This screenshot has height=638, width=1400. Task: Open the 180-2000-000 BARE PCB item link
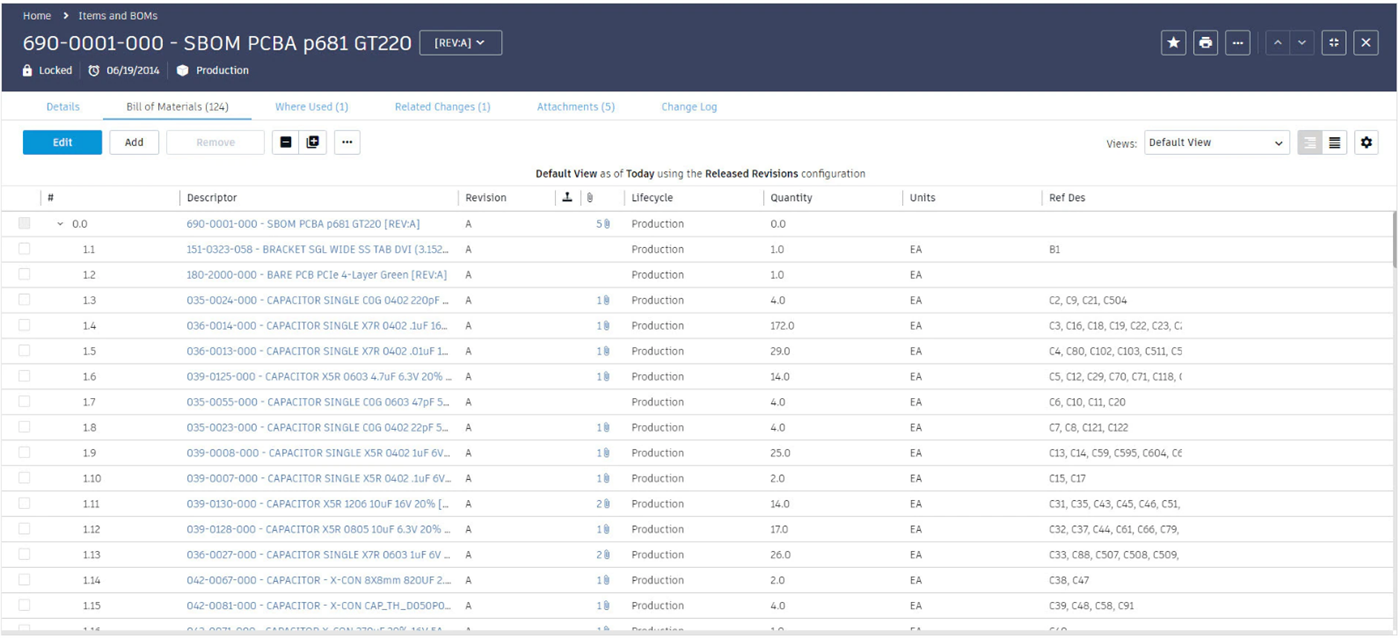click(316, 275)
